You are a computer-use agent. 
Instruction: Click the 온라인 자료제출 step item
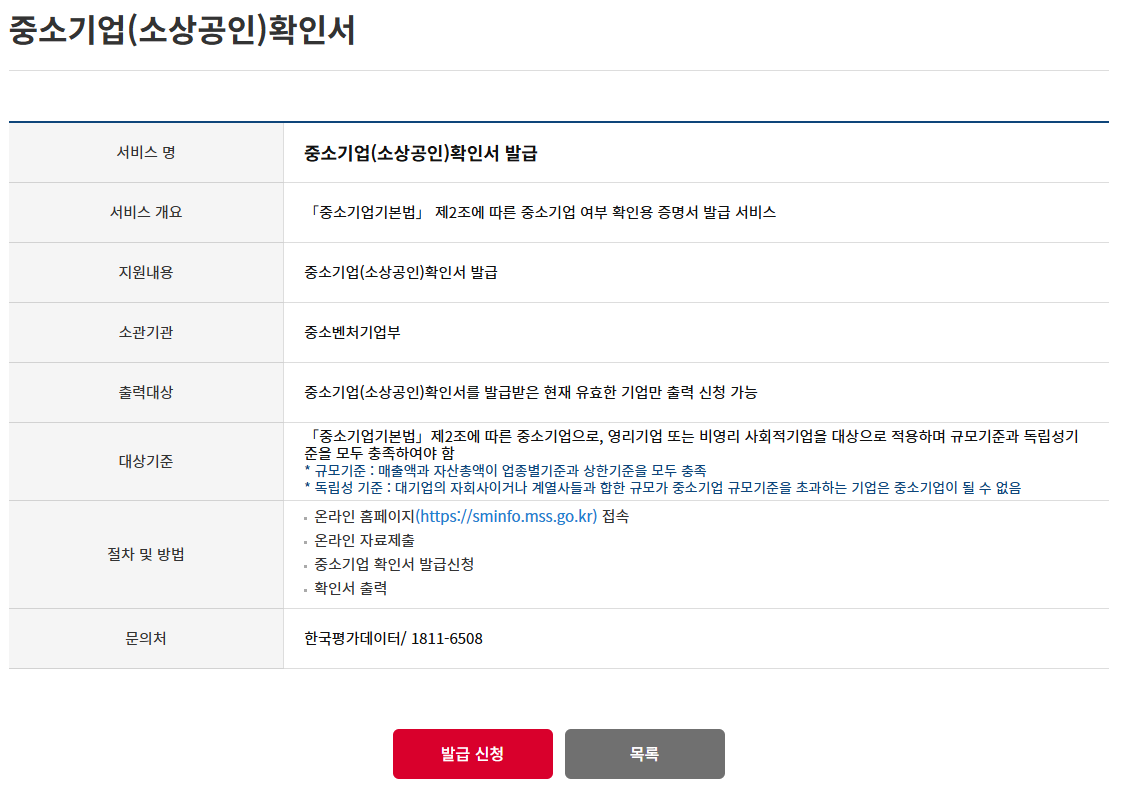(364, 541)
